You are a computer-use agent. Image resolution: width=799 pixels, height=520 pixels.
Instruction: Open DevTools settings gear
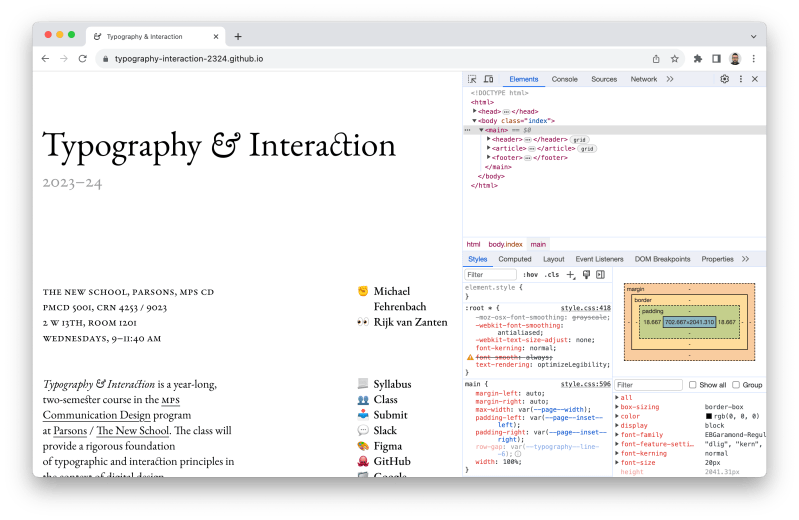tap(724, 79)
